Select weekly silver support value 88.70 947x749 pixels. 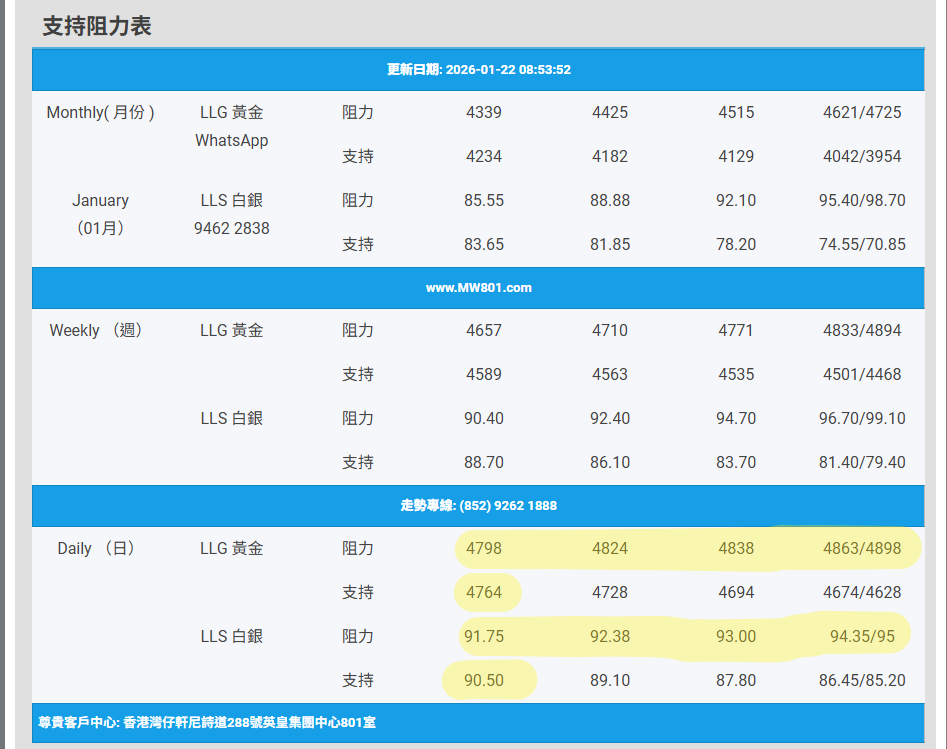(484, 462)
